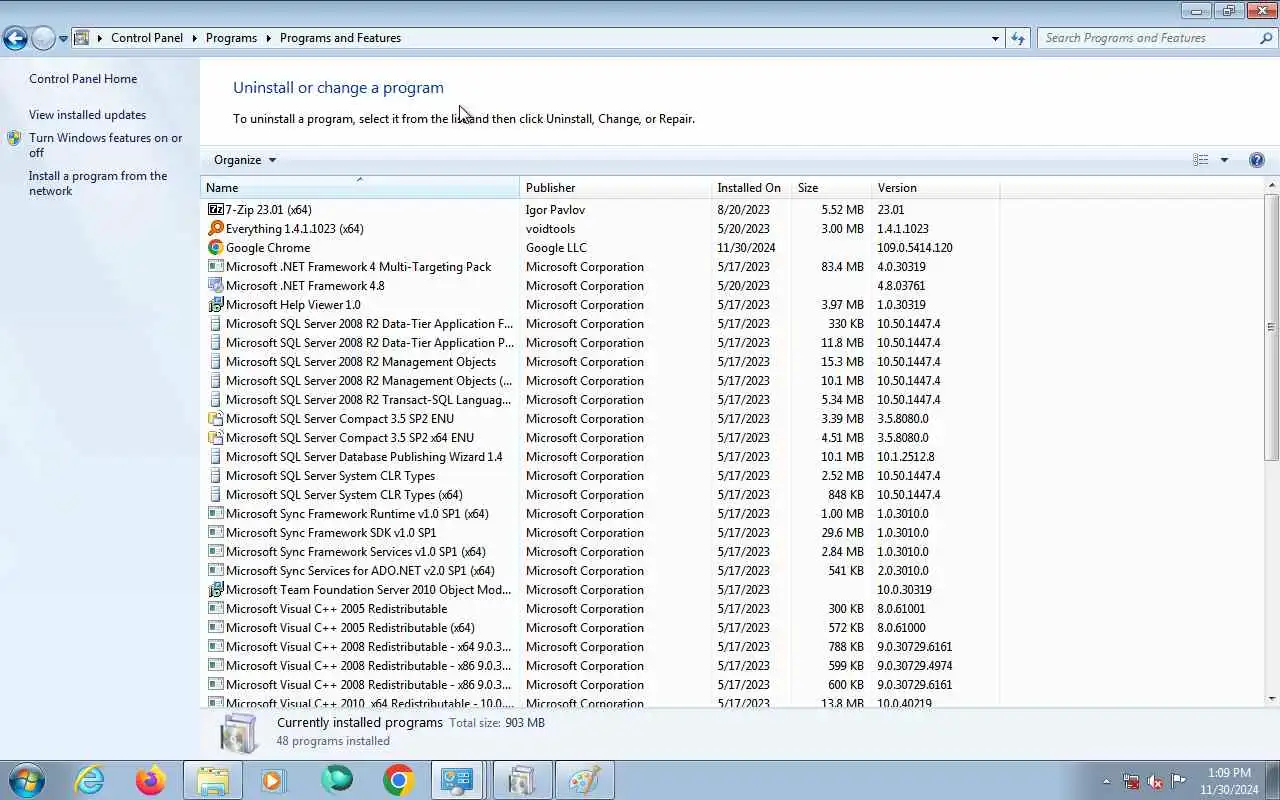
Task: Click the Igor Pavlov publisher cell
Action: 555,210
